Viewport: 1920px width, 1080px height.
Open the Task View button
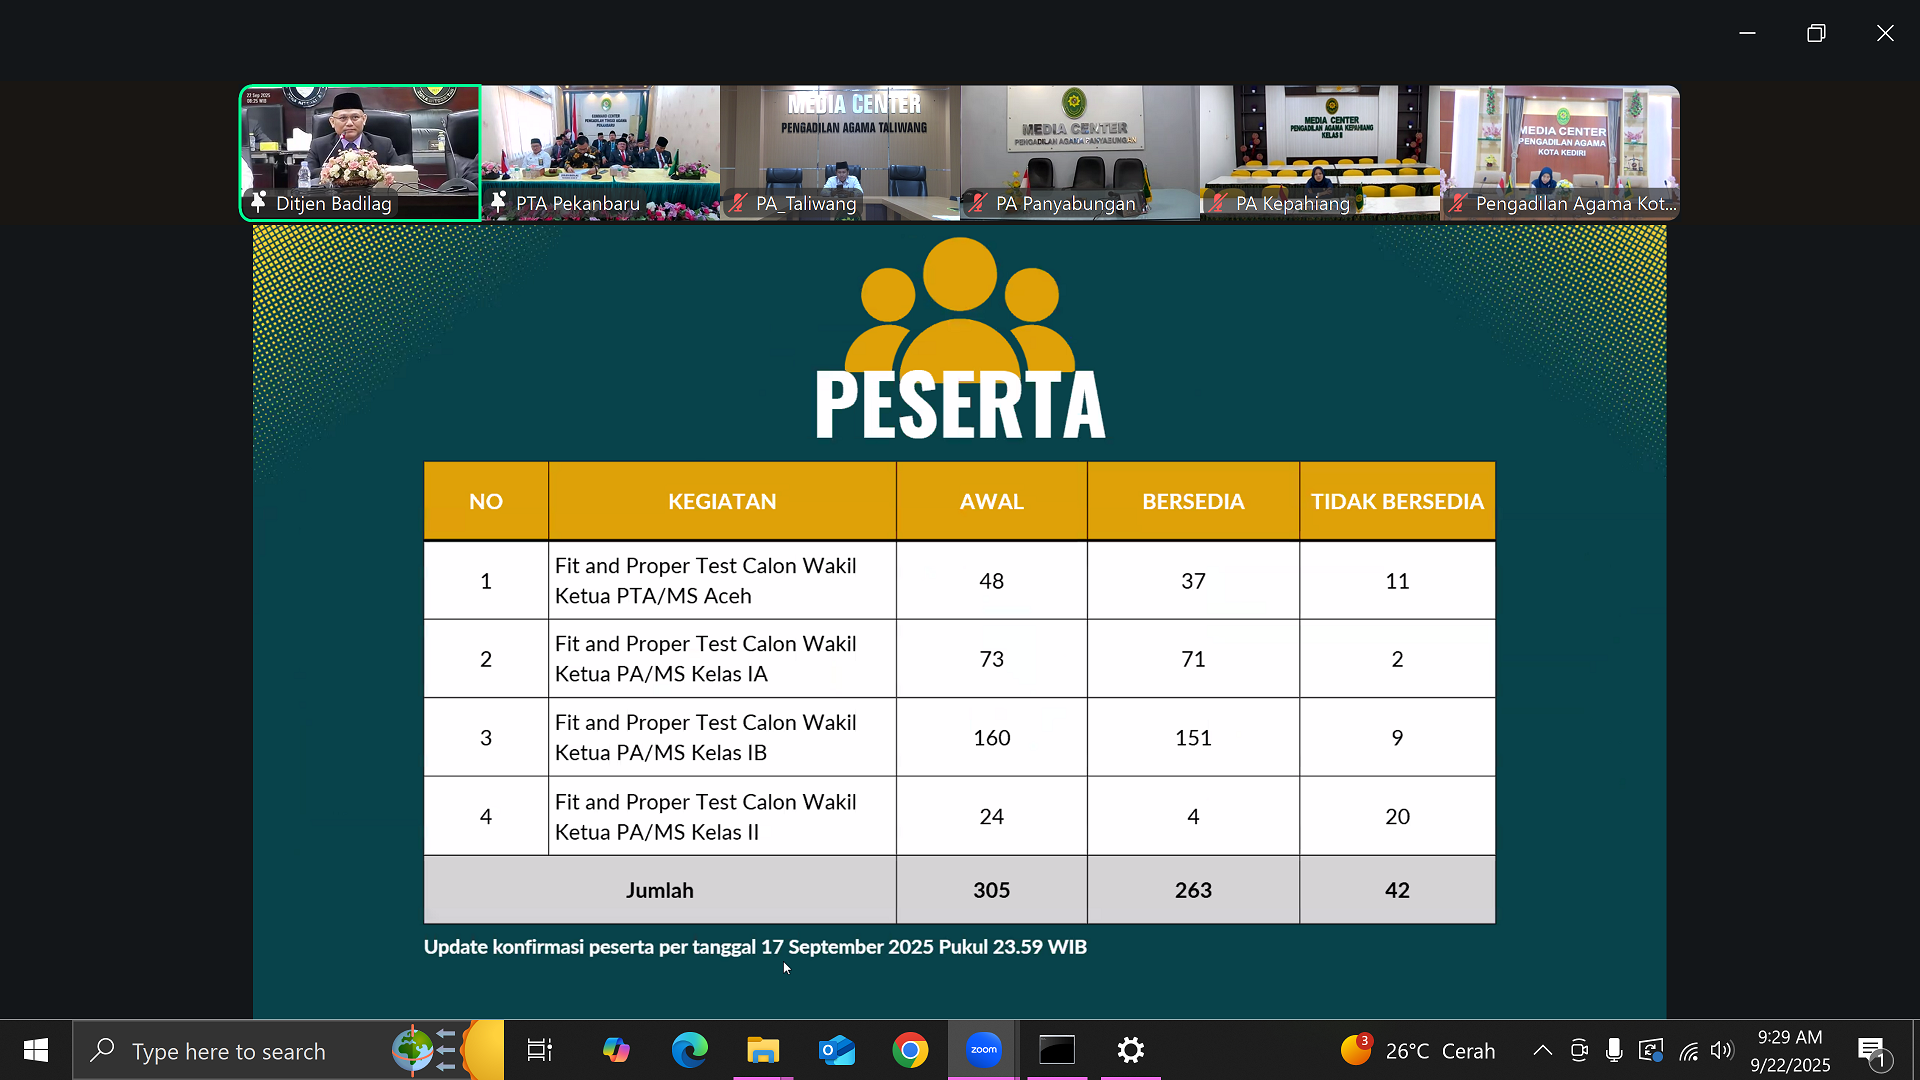pyautogui.click(x=540, y=1050)
